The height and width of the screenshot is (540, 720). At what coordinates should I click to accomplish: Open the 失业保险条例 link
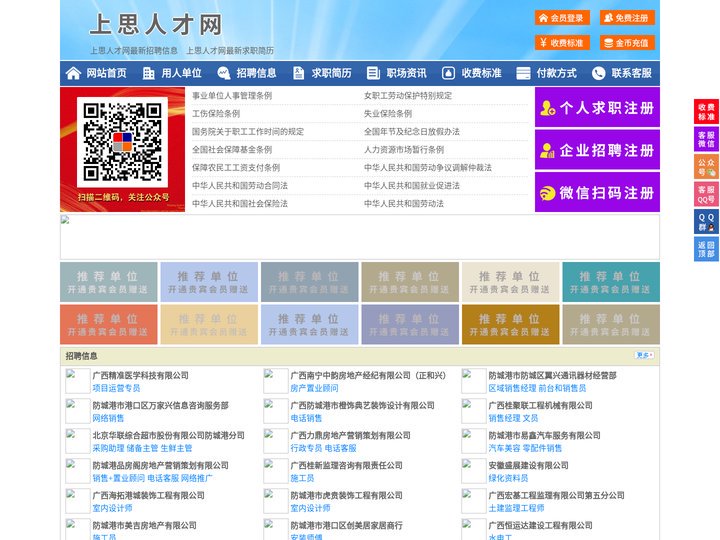pos(388,113)
